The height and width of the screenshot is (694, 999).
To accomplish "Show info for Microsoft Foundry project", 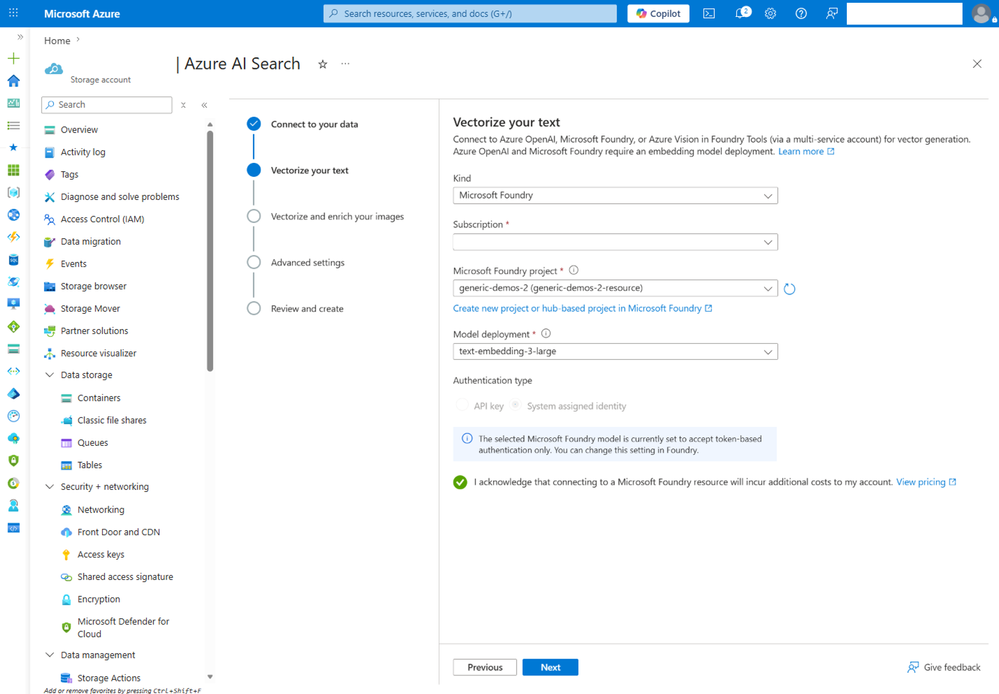I will click(x=573, y=270).
